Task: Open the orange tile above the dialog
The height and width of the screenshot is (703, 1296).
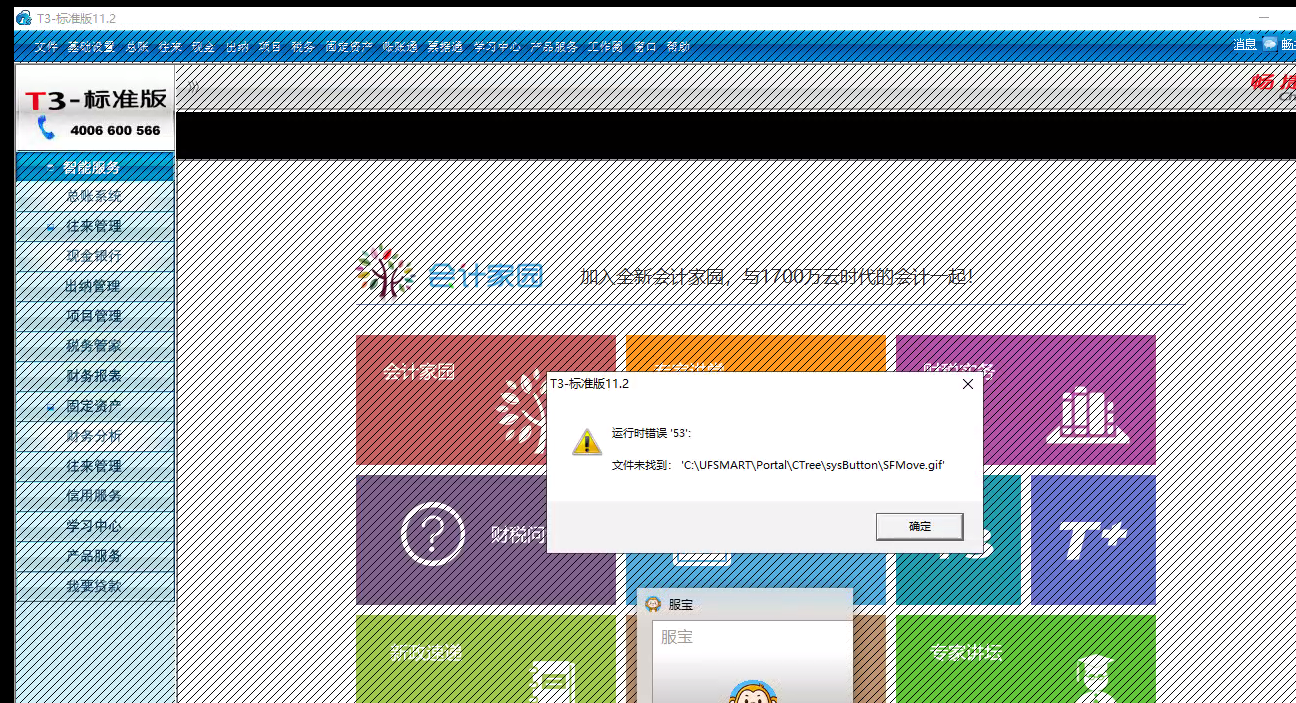Action: point(755,353)
